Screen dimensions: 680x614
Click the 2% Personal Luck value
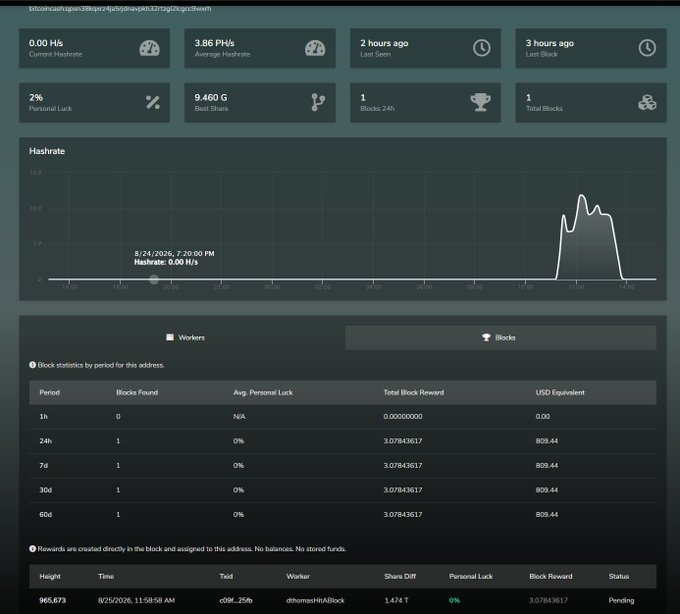[36, 98]
